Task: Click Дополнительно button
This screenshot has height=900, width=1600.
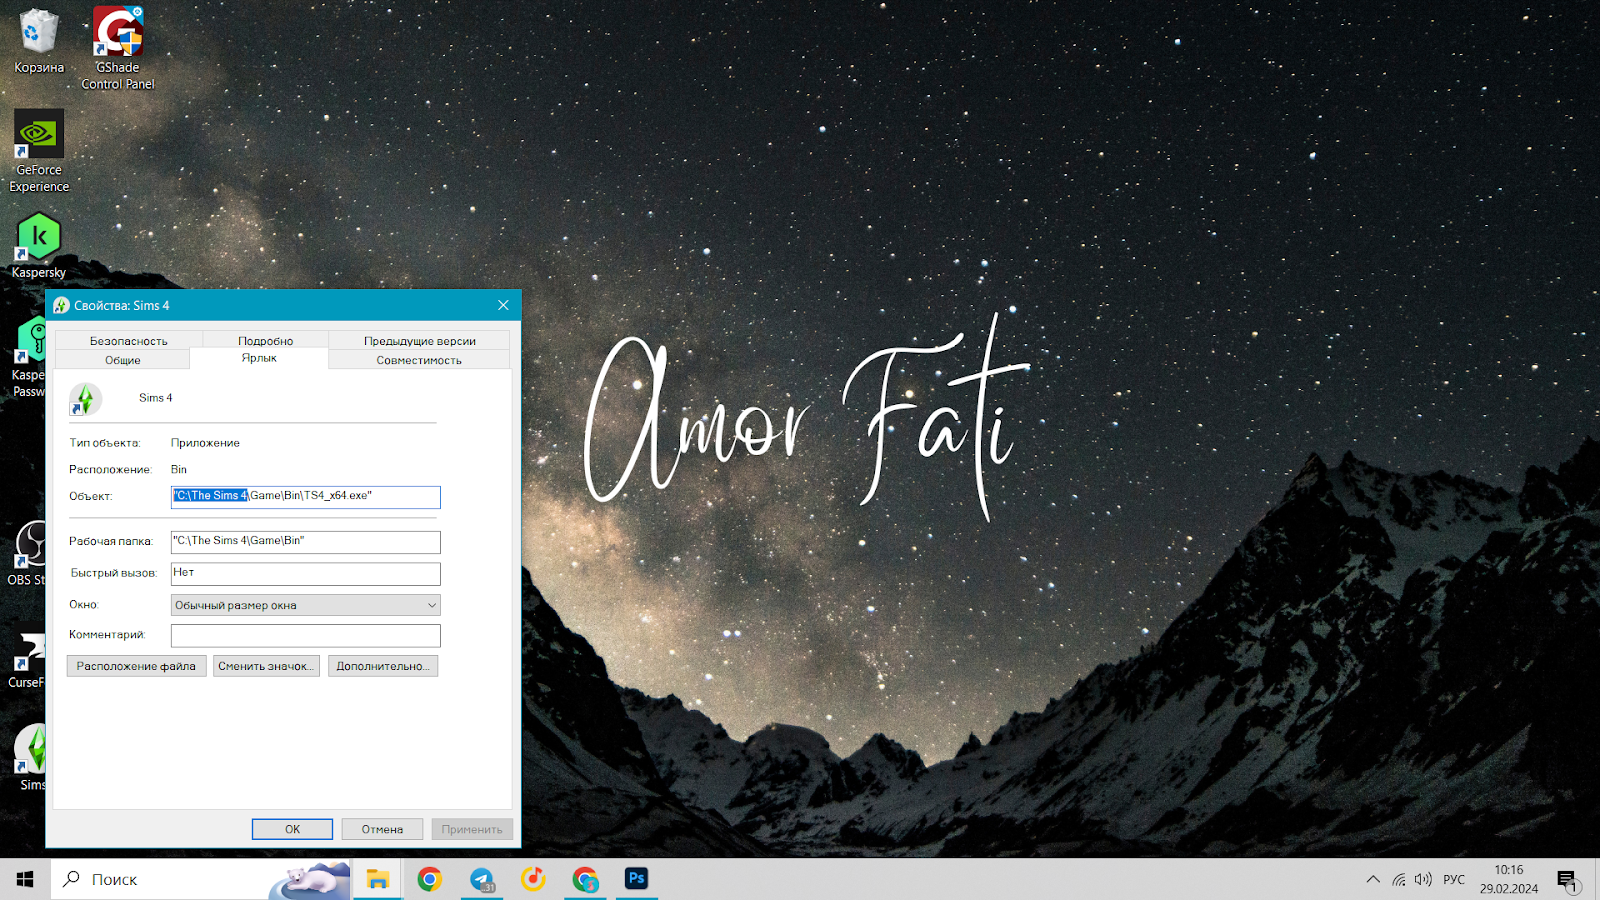Action: click(383, 666)
